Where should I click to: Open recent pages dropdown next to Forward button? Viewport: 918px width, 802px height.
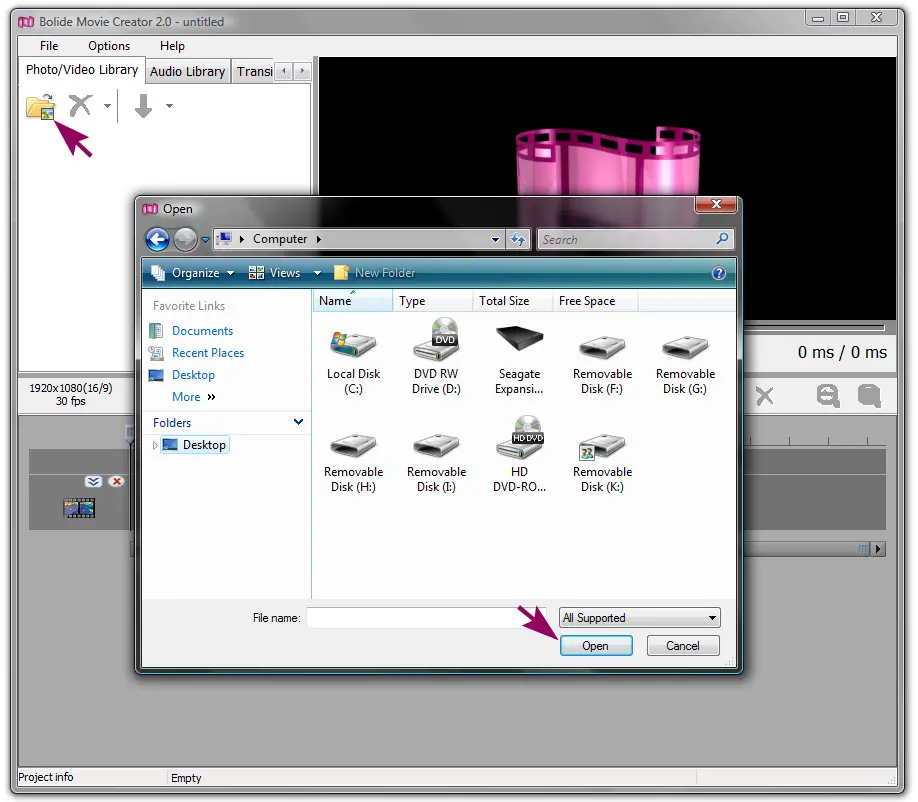pyautogui.click(x=205, y=239)
